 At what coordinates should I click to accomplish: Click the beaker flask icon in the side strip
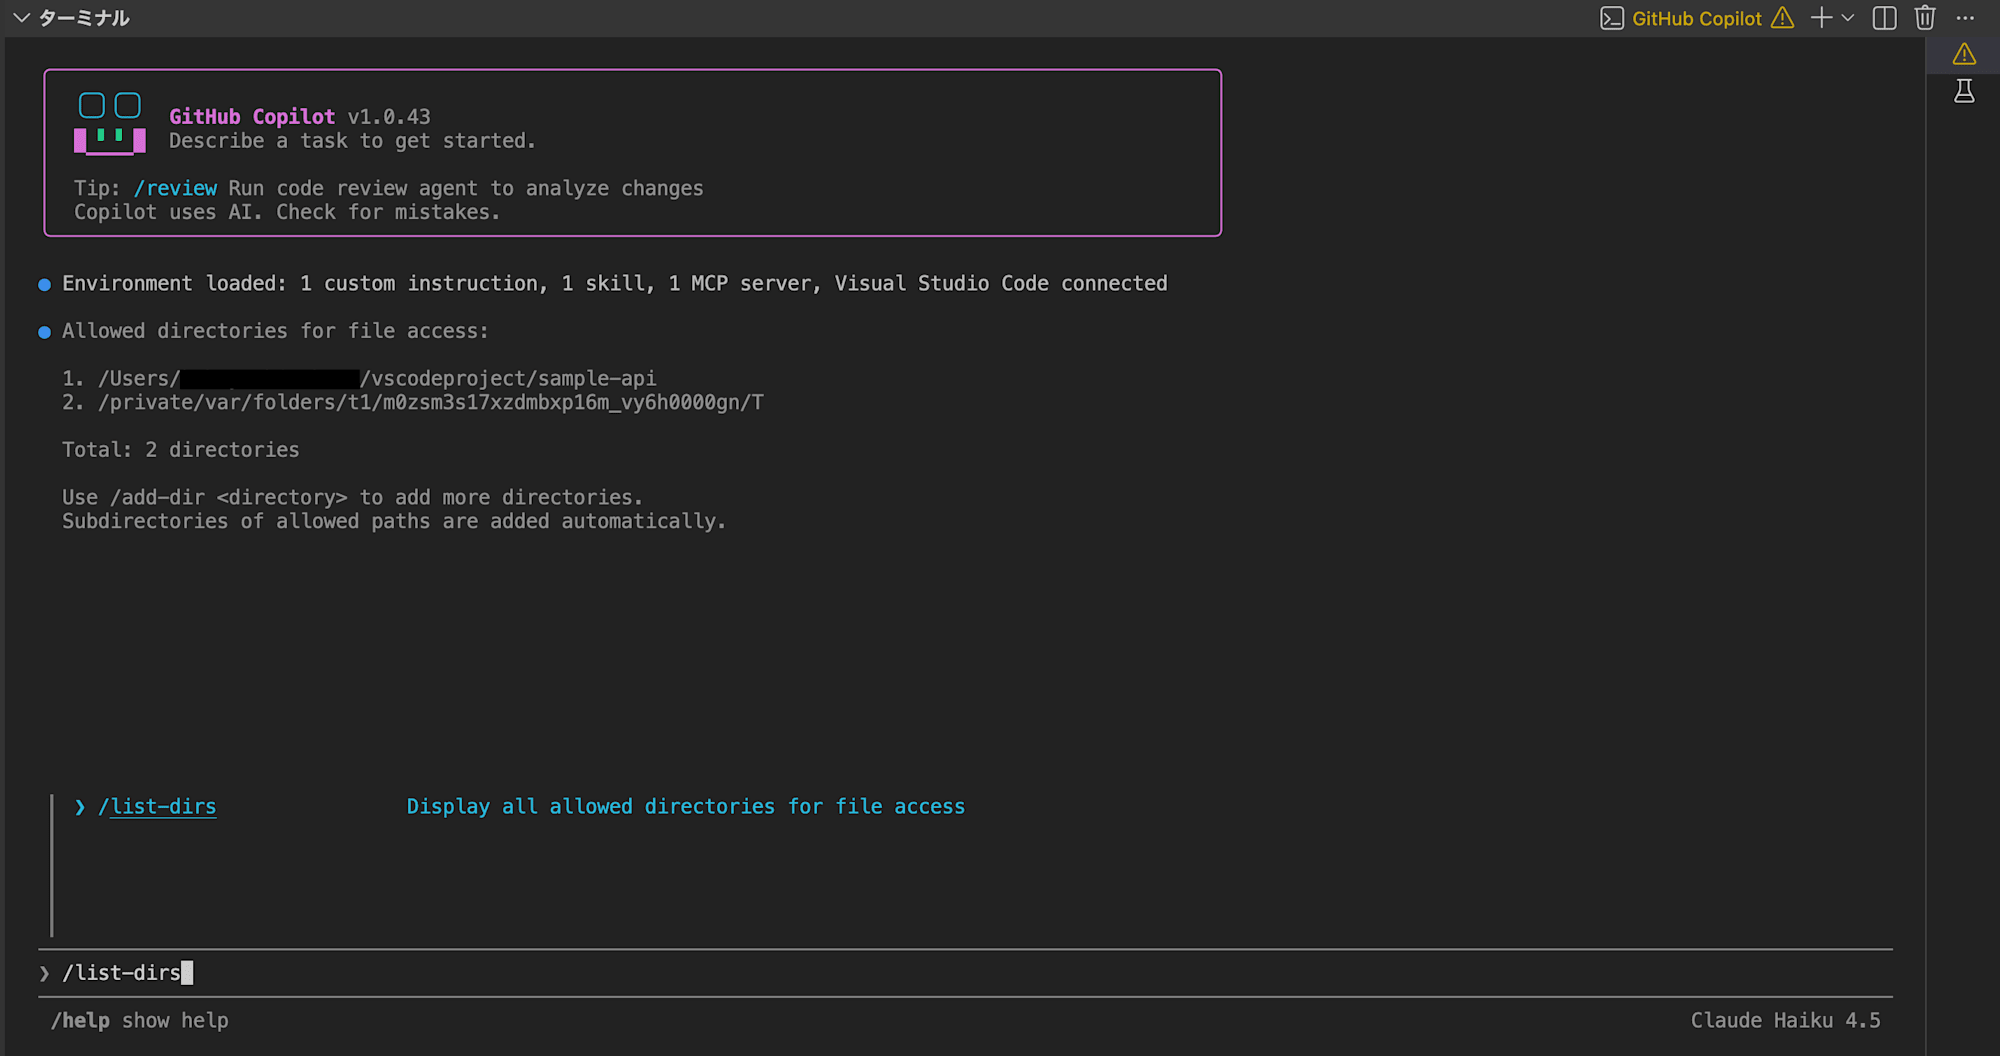1964,92
